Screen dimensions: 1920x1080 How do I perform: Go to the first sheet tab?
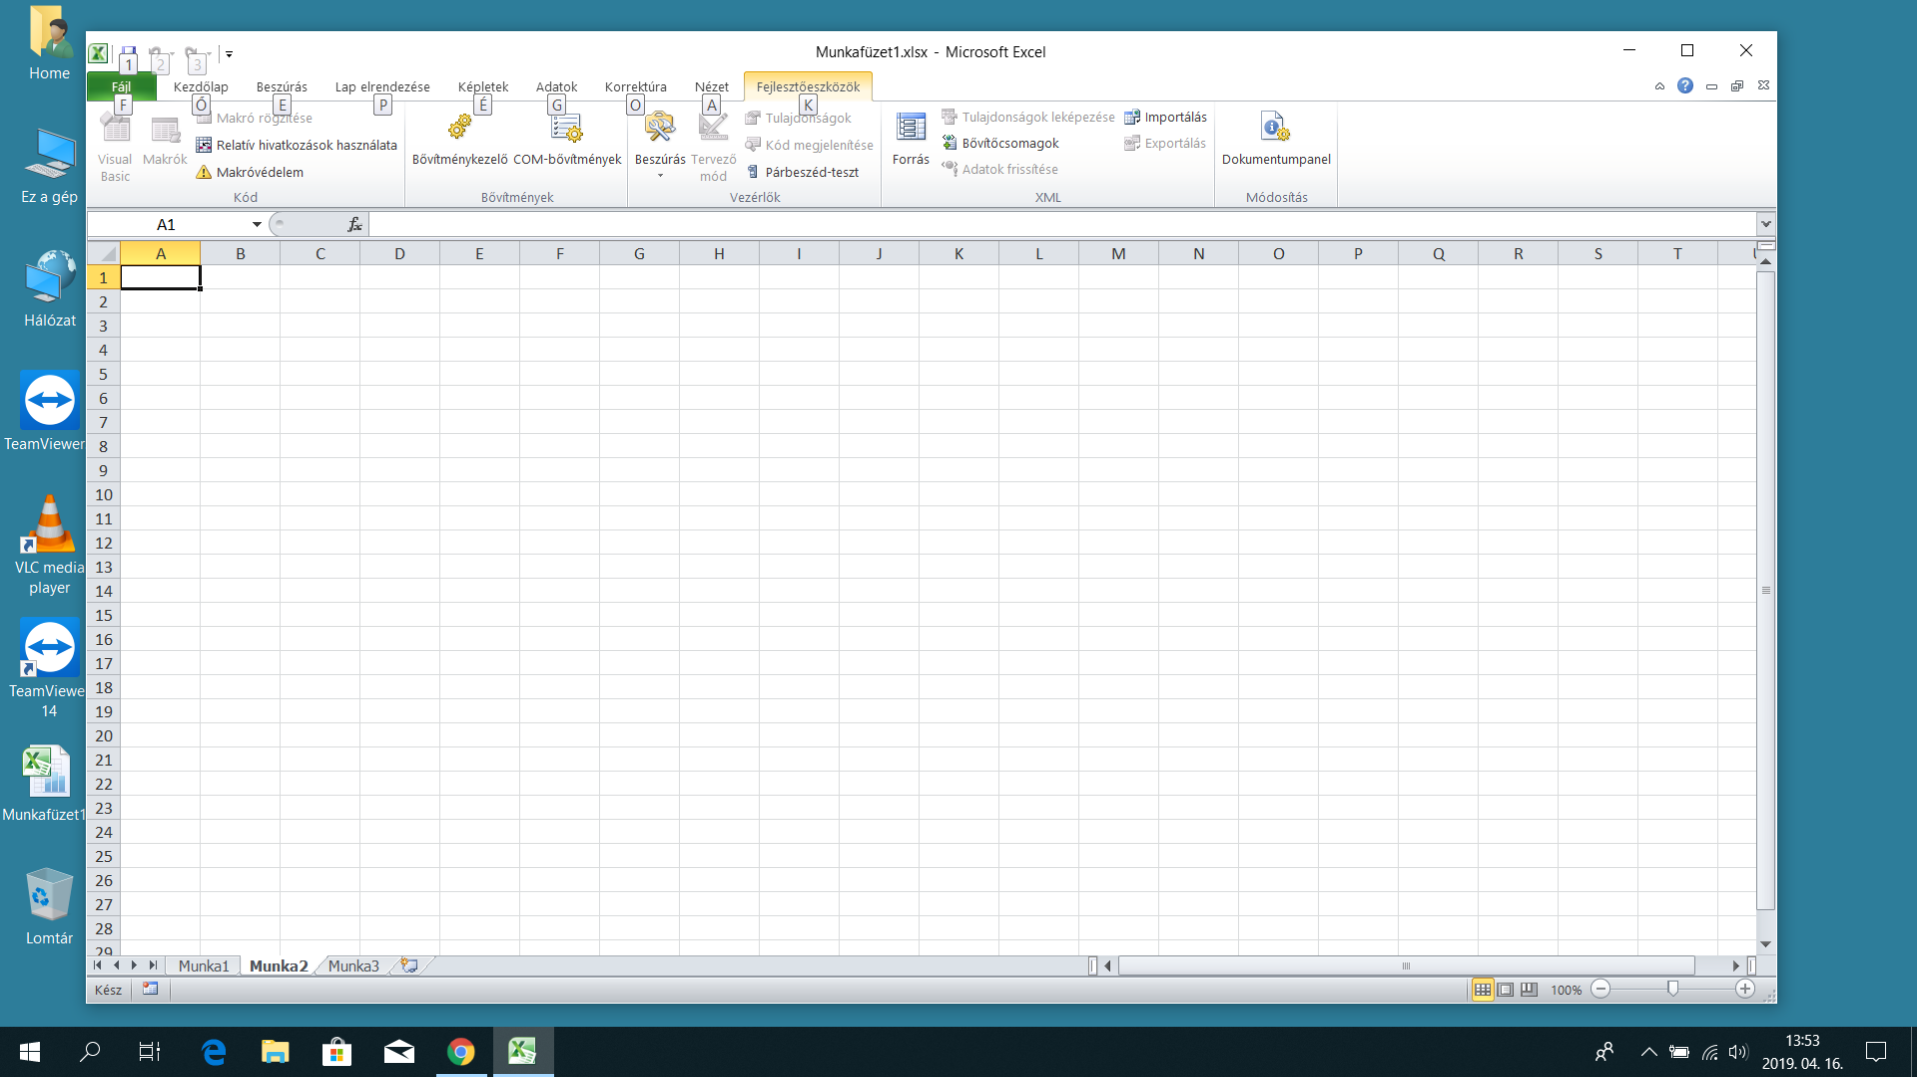tap(97, 966)
